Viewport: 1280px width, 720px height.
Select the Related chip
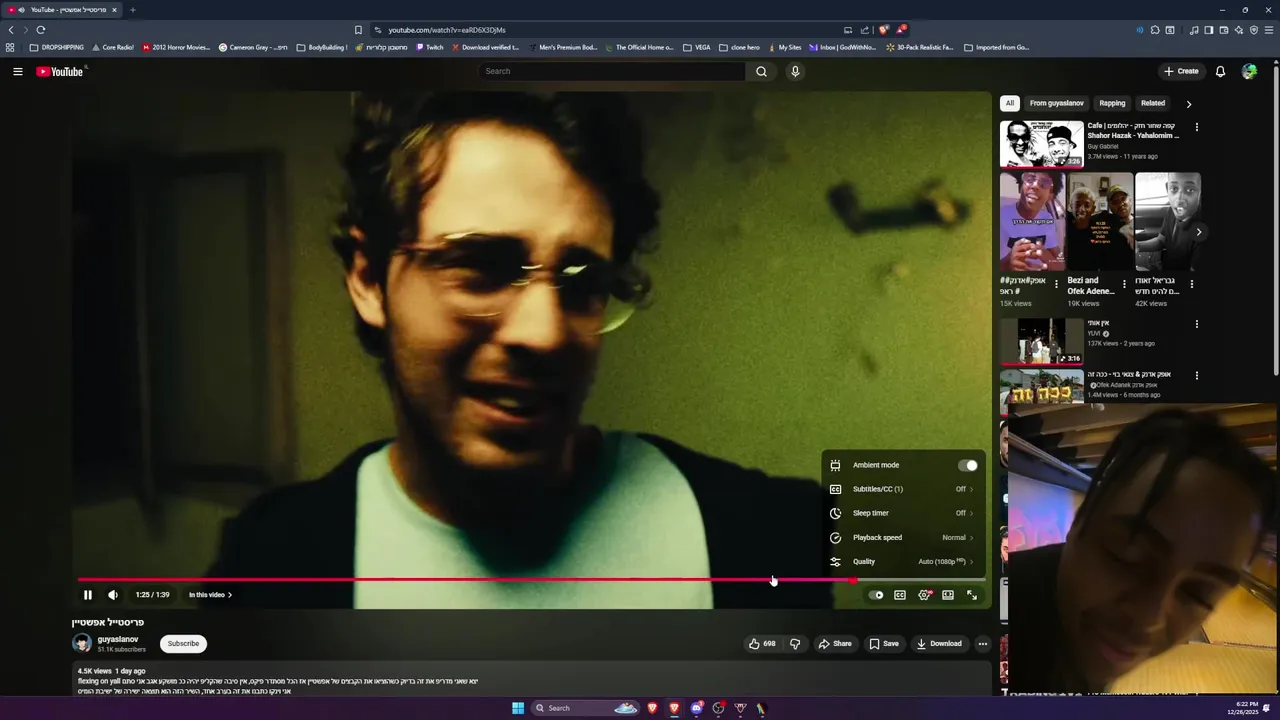tap(1153, 103)
